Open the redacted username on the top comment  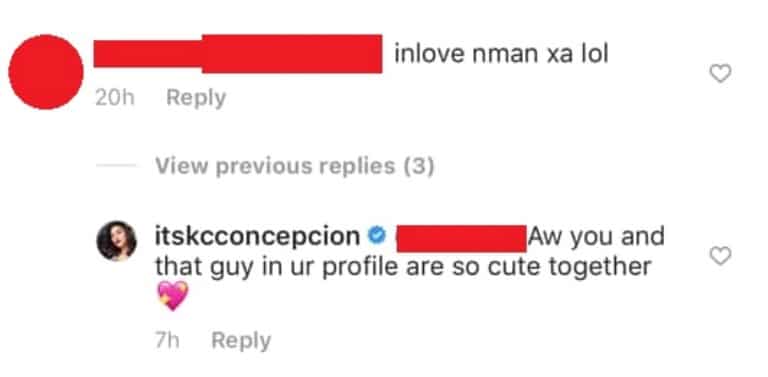pos(238,53)
